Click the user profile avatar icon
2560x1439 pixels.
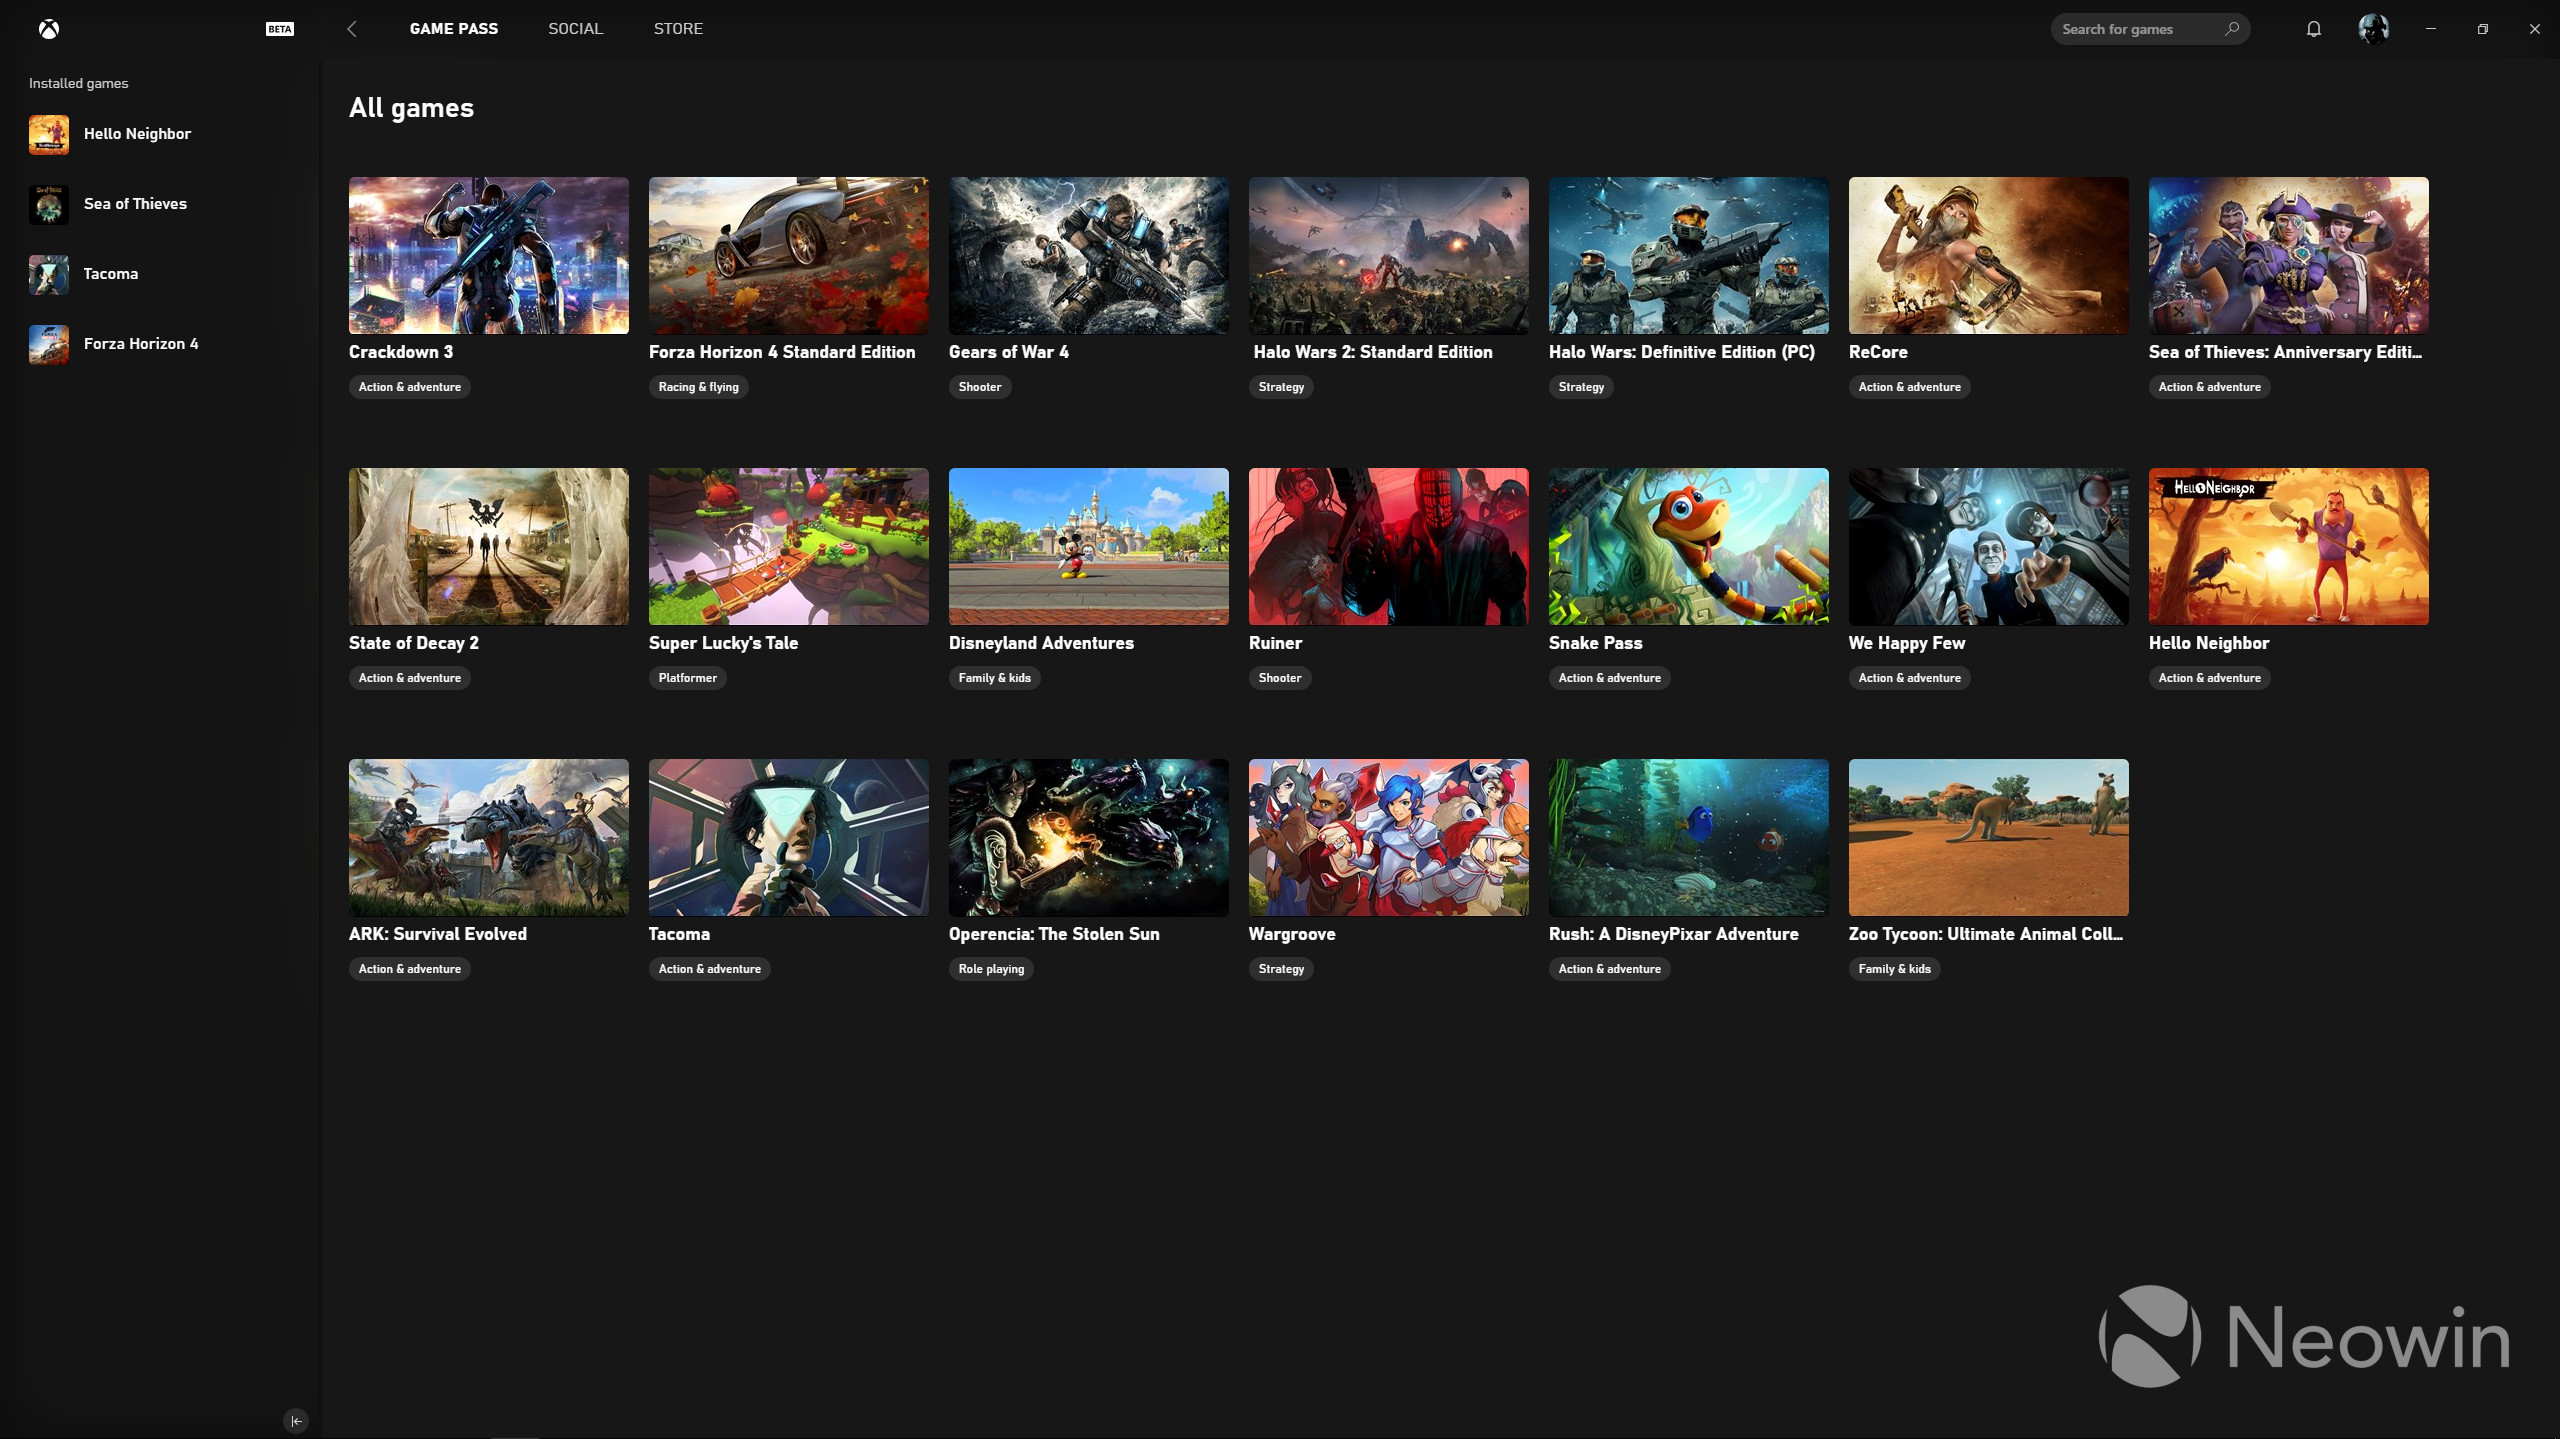[x=2370, y=28]
